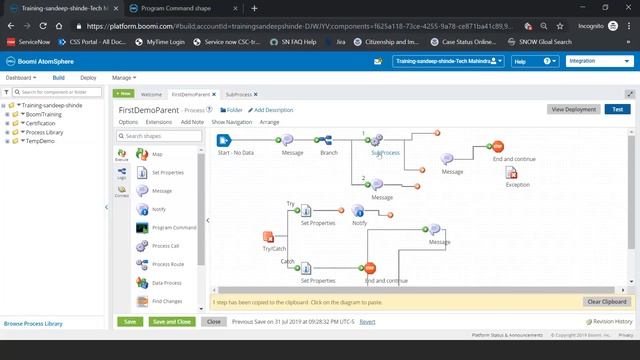Select the Try/Catch shape on canvas
This screenshot has height=360, width=640.
point(269,237)
